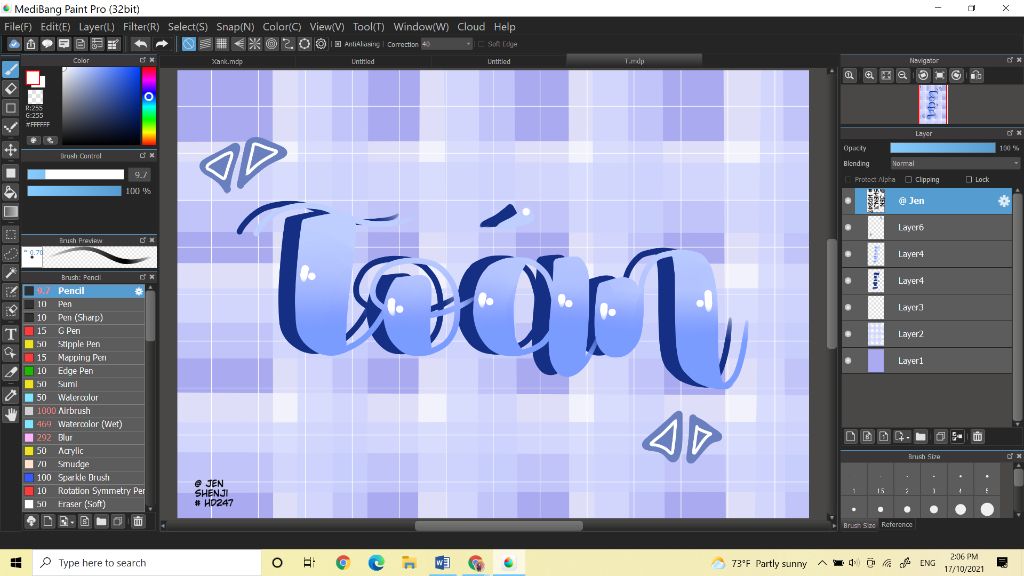Select the Layer3 row
Image resolution: width=1024 pixels, height=576 pixels.
(x=927, y=308)
